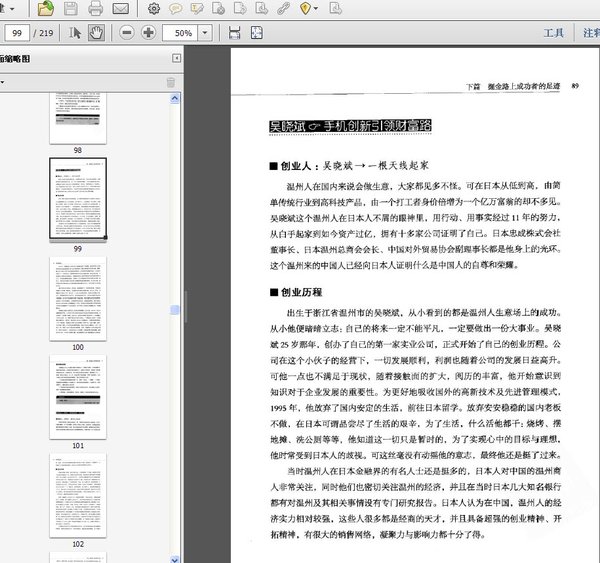
Task: Select the hand pan tool
Action: [x=97, y=33]
